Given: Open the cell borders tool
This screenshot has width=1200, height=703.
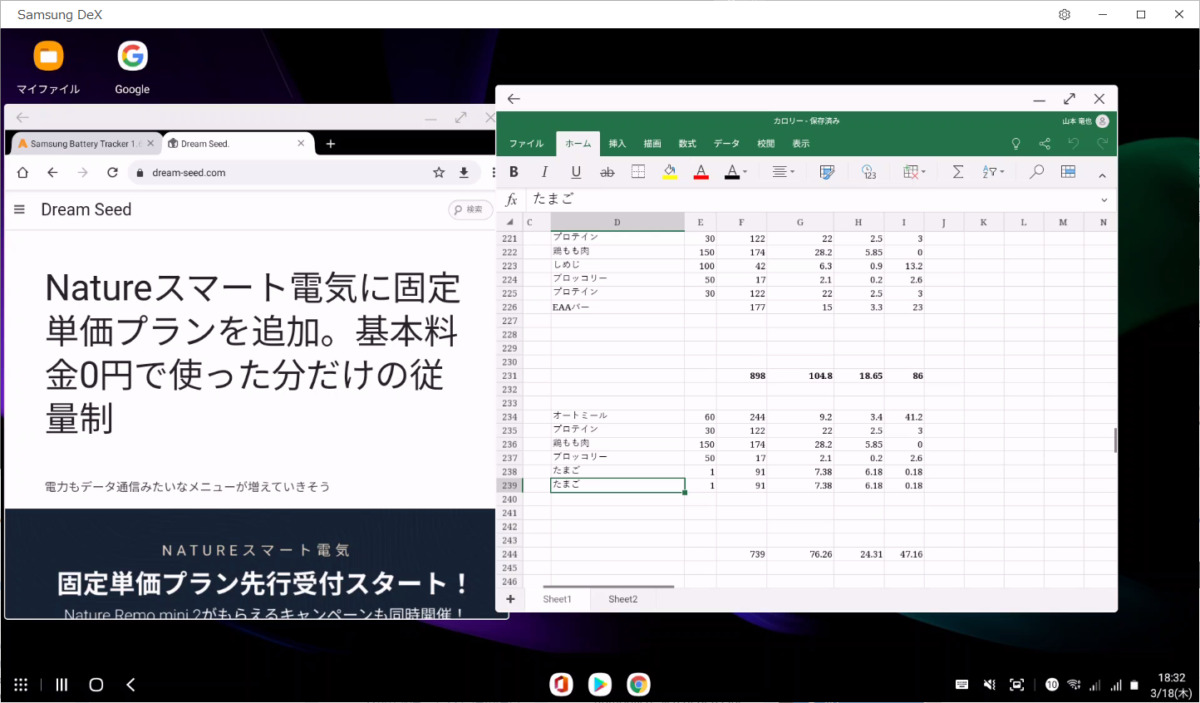Looking at the screenshot, I should 638,172.
